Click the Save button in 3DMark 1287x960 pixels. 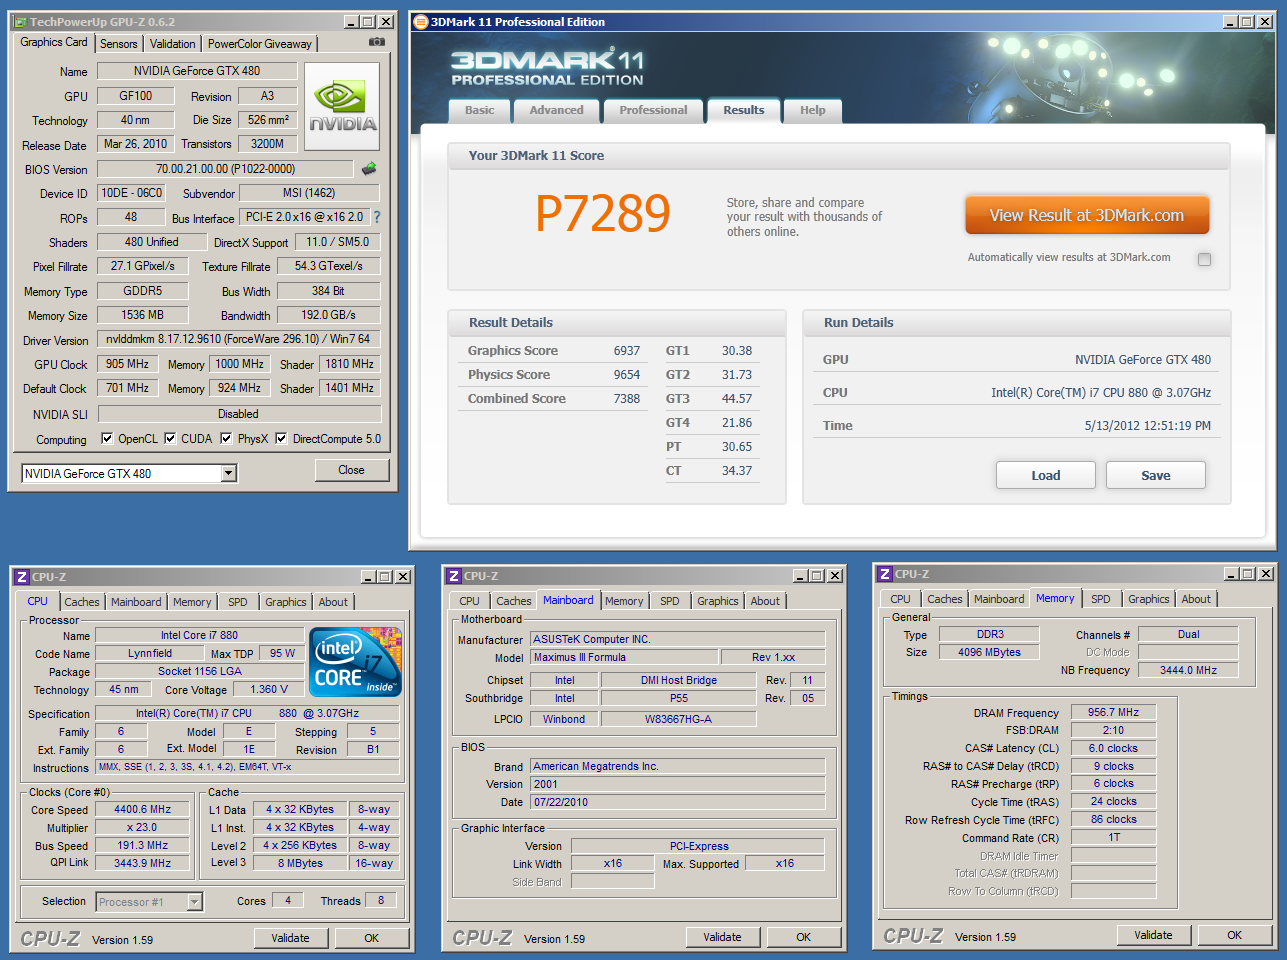[1156, 475]
